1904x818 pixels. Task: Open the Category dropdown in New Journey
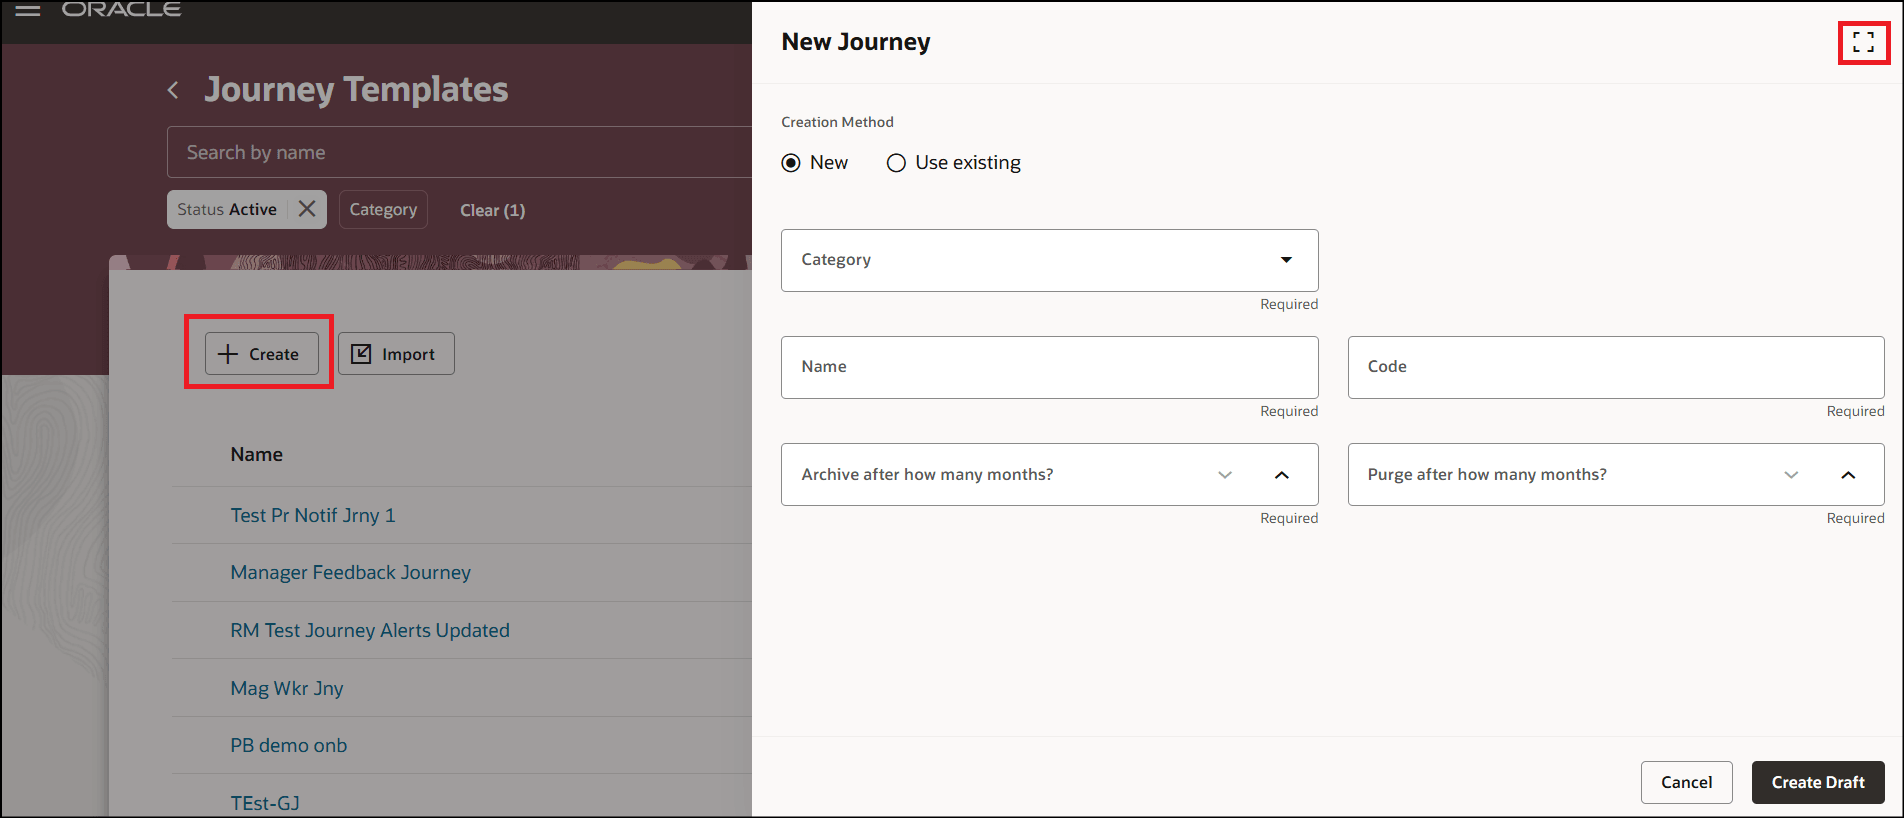pyautogui.click(x=1049, y=260)
